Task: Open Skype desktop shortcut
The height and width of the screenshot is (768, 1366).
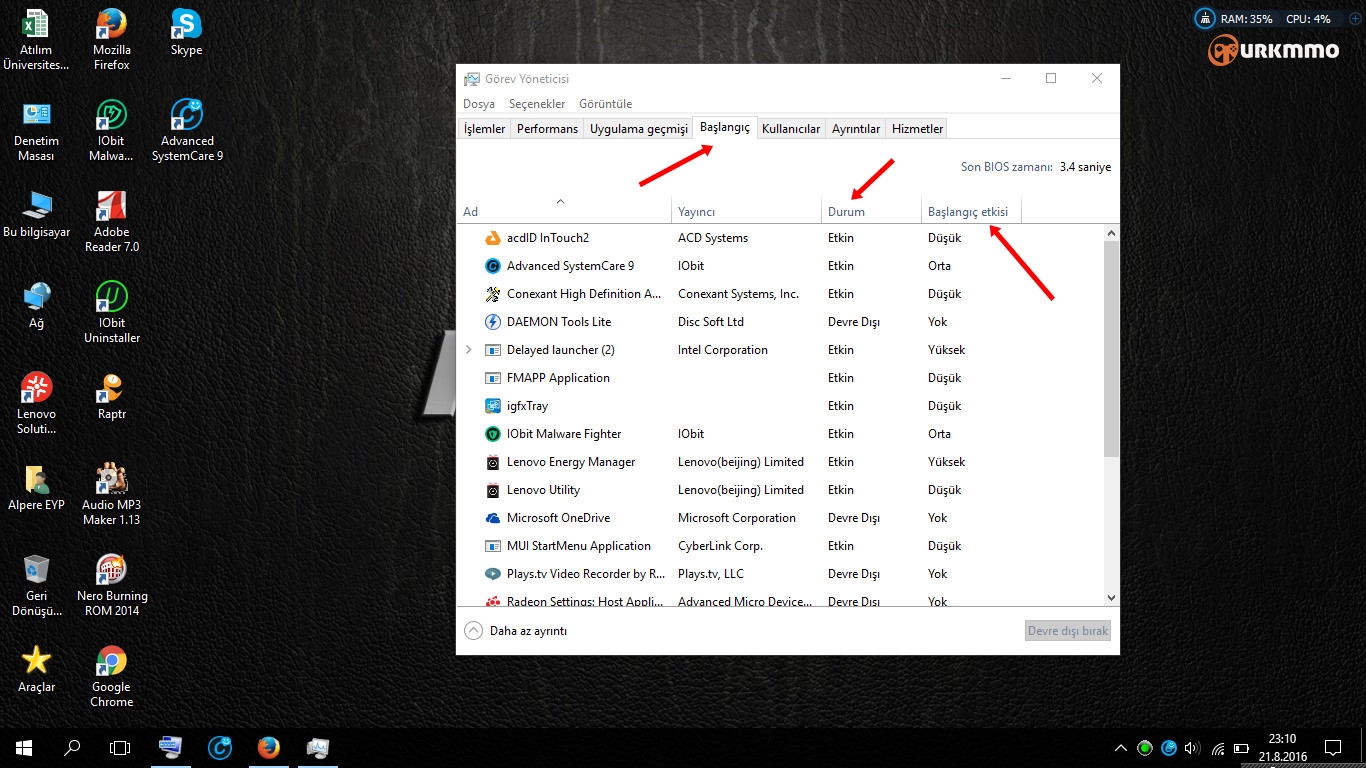Action: point(186,33)
